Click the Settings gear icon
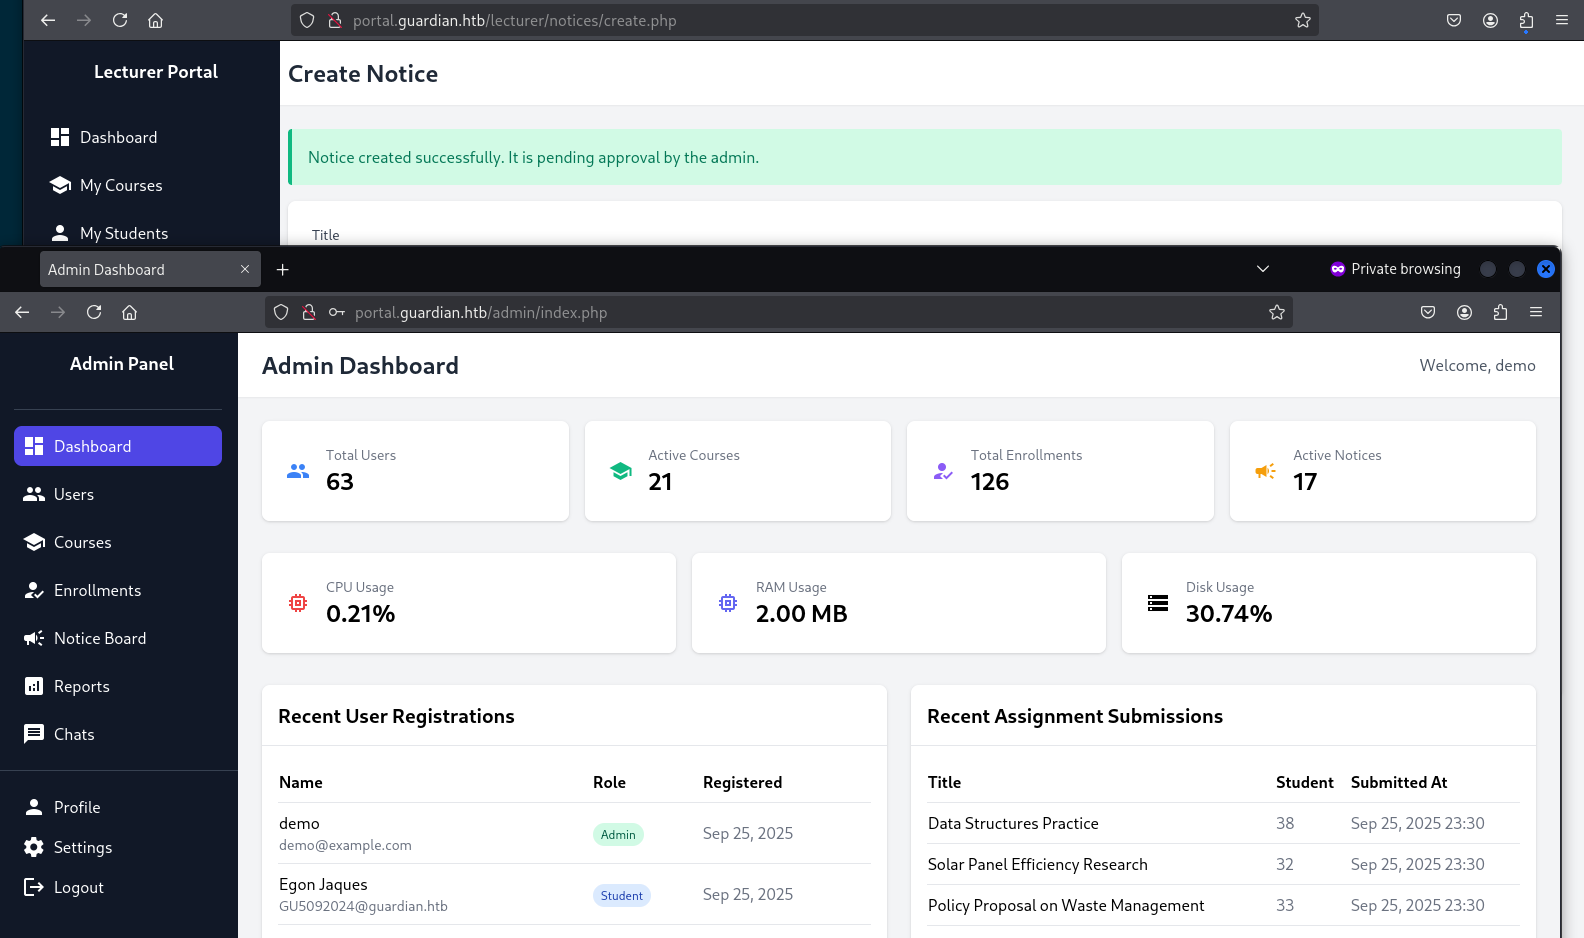The image size is (1584, 938). pos(34,847)
